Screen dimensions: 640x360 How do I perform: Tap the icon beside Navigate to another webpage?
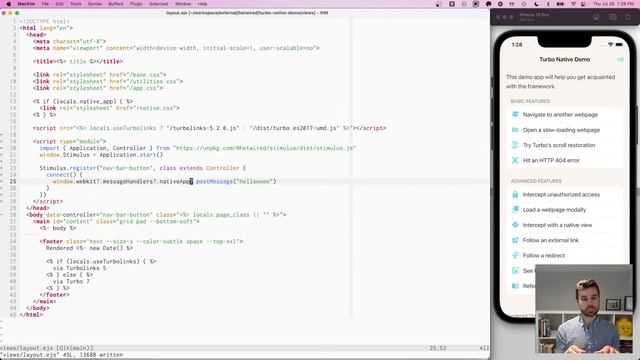click(515, 115)
